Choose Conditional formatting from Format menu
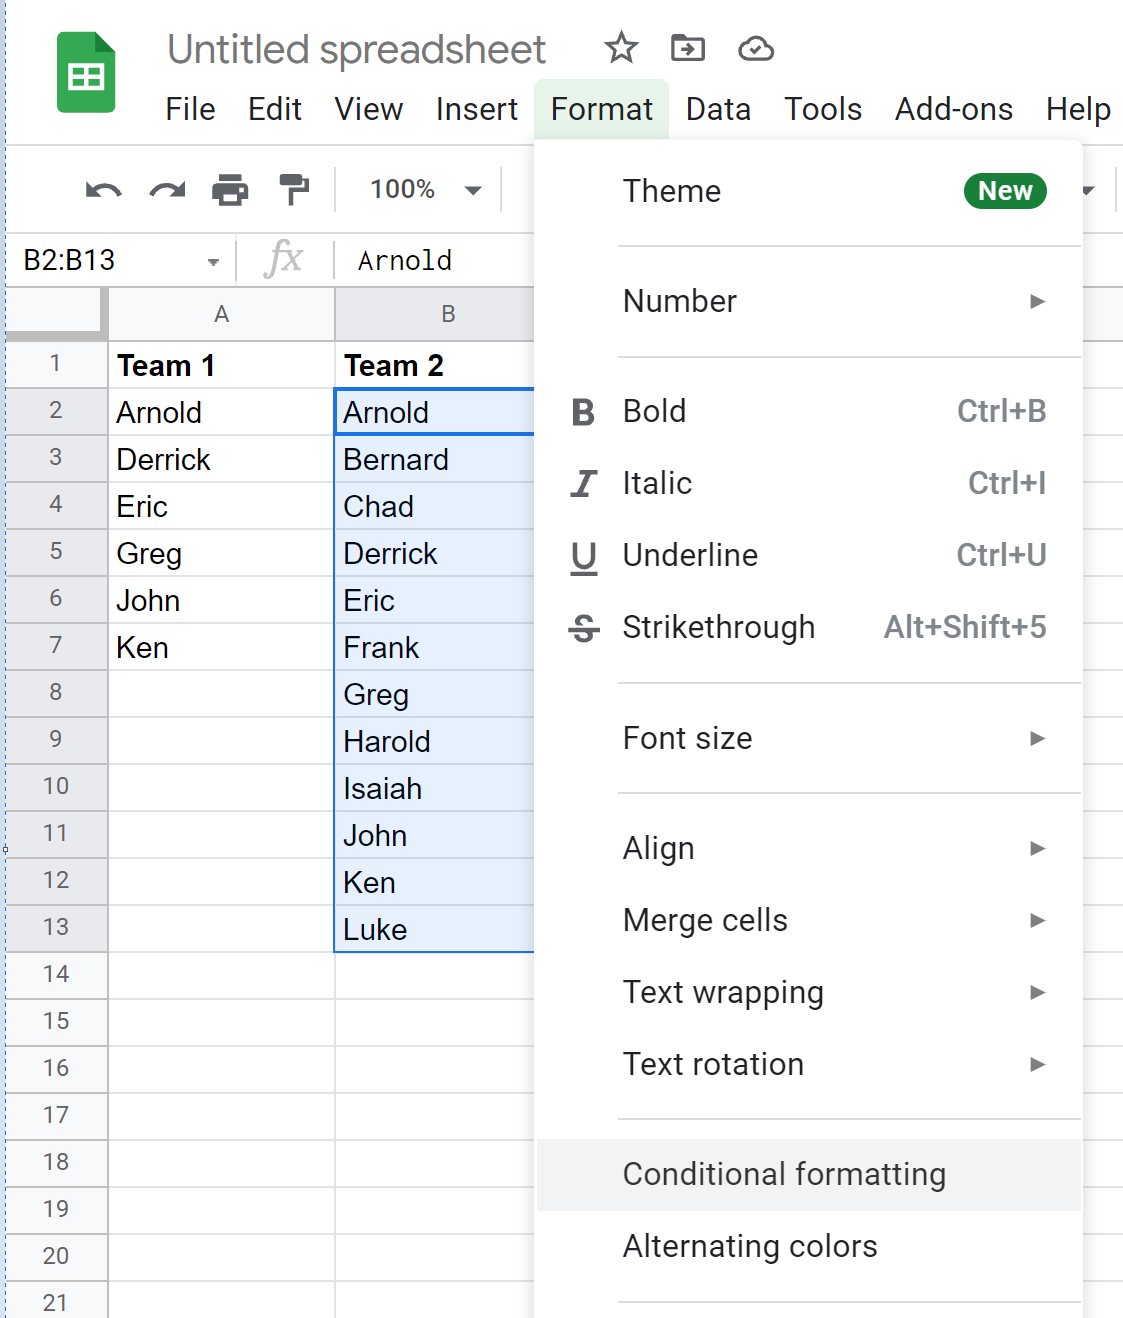The height and width of the screenshot is (1318, 1123). tap(784, 1174)
